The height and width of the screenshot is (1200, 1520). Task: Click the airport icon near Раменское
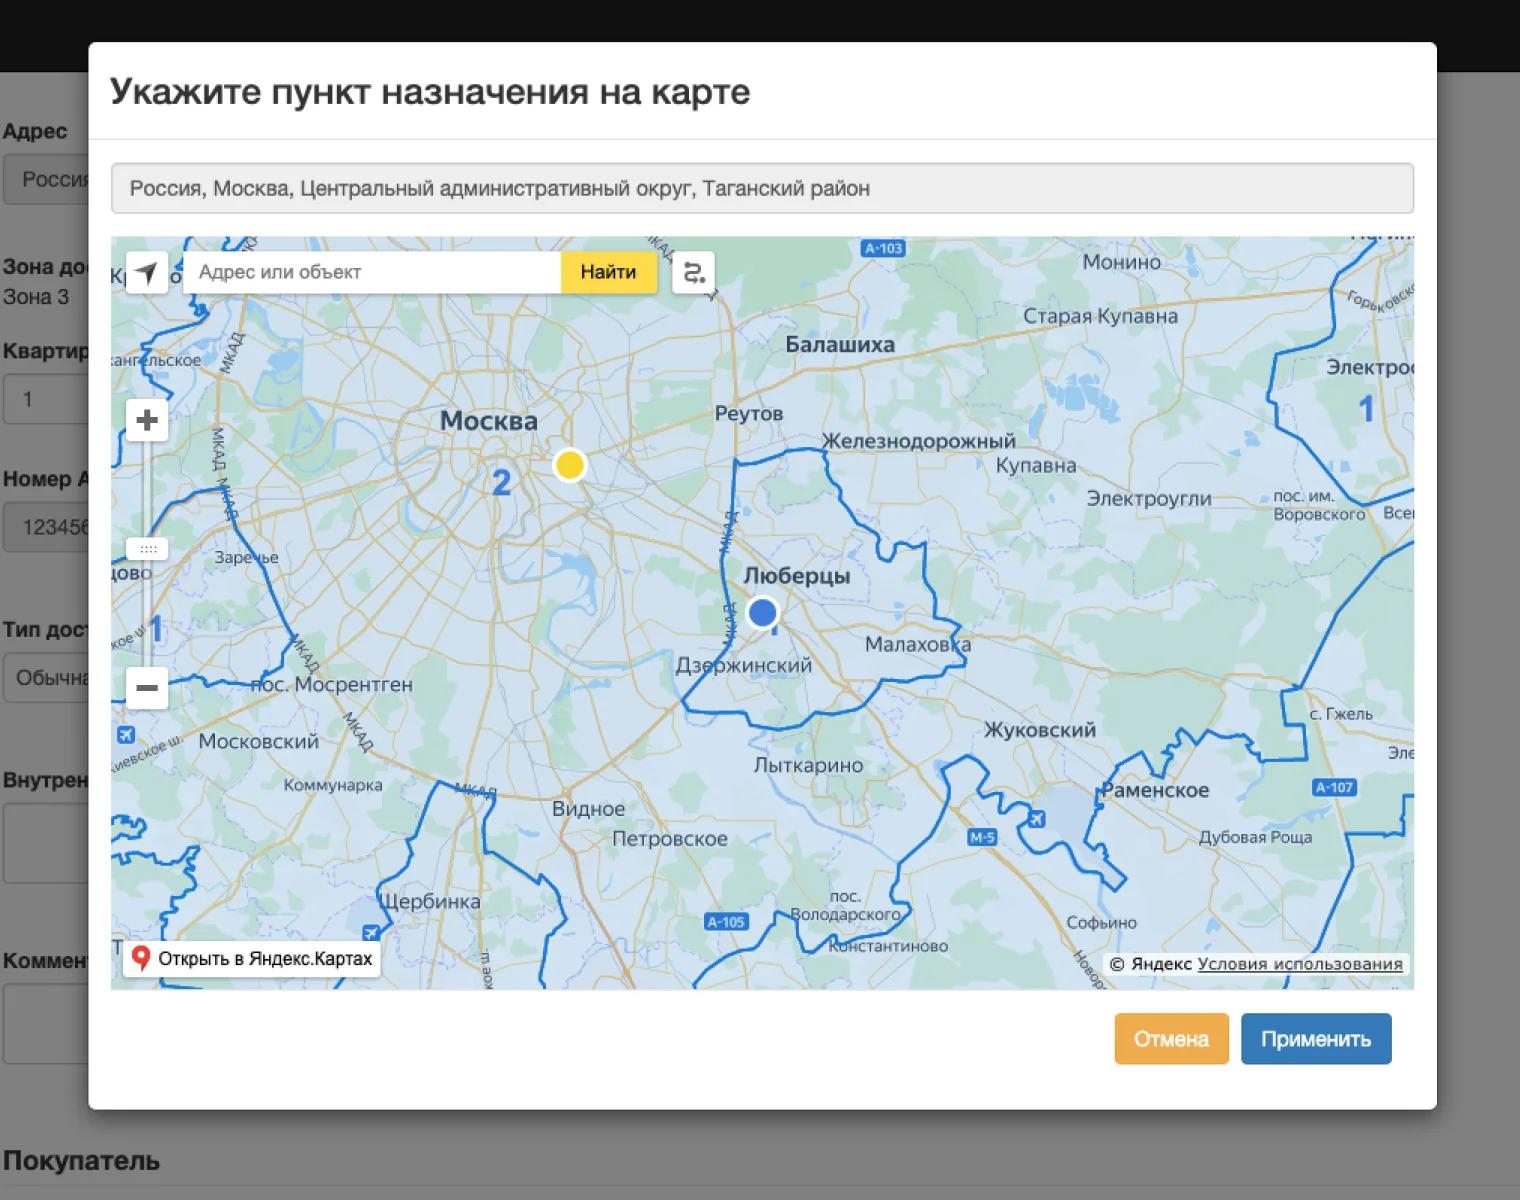[x=1037, y=819]
